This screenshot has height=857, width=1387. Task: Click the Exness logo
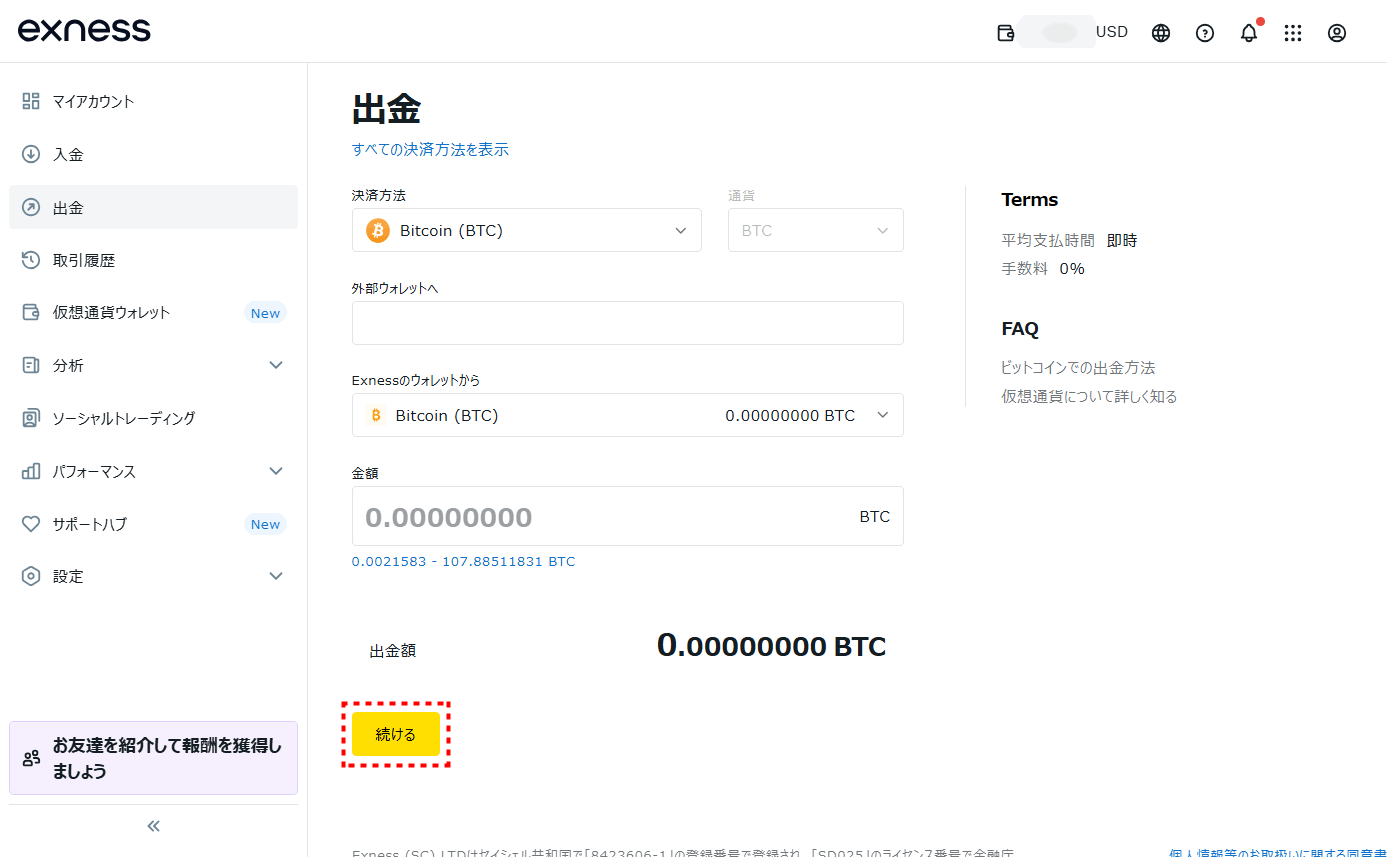(x=84, y=30)
